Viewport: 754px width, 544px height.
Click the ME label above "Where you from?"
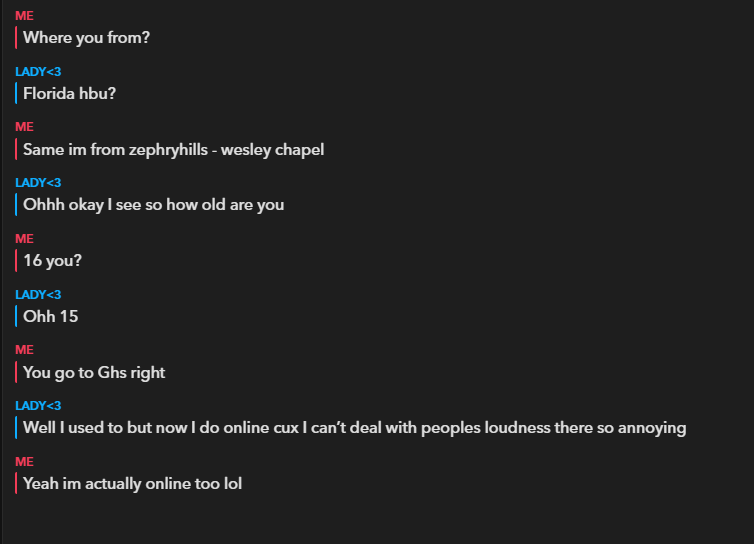point(24,16)
